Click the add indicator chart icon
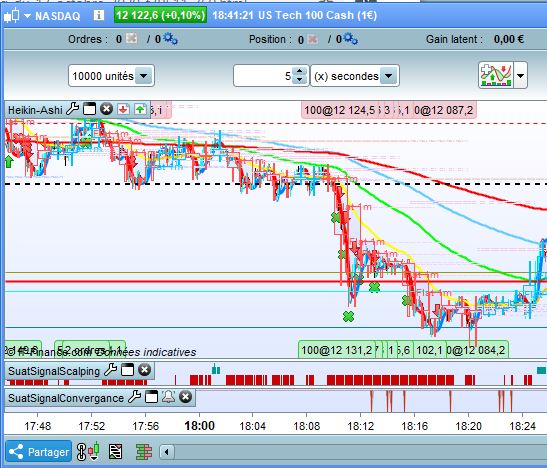 tap(496, 75)
